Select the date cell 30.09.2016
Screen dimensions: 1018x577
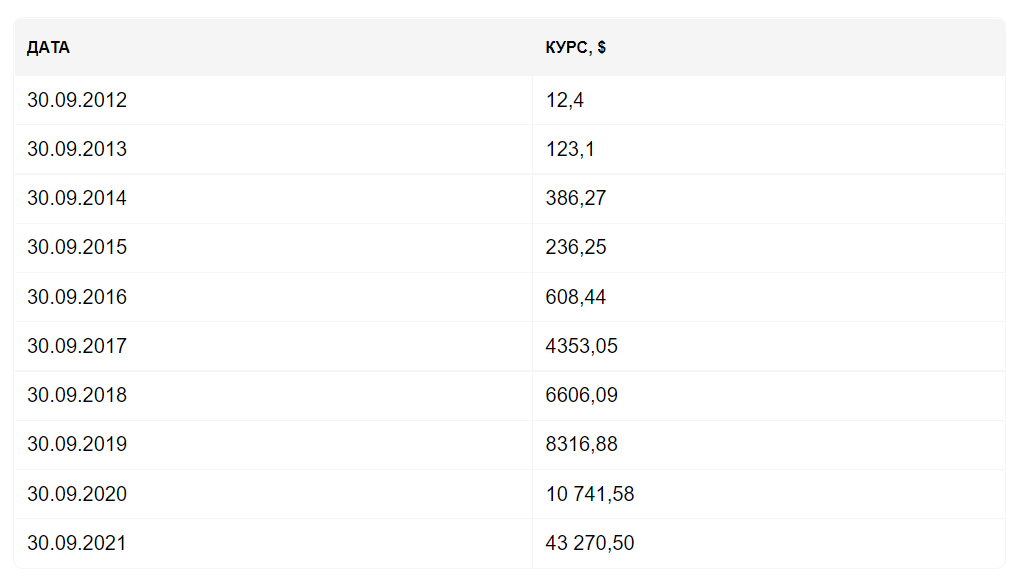pos(77,297)
